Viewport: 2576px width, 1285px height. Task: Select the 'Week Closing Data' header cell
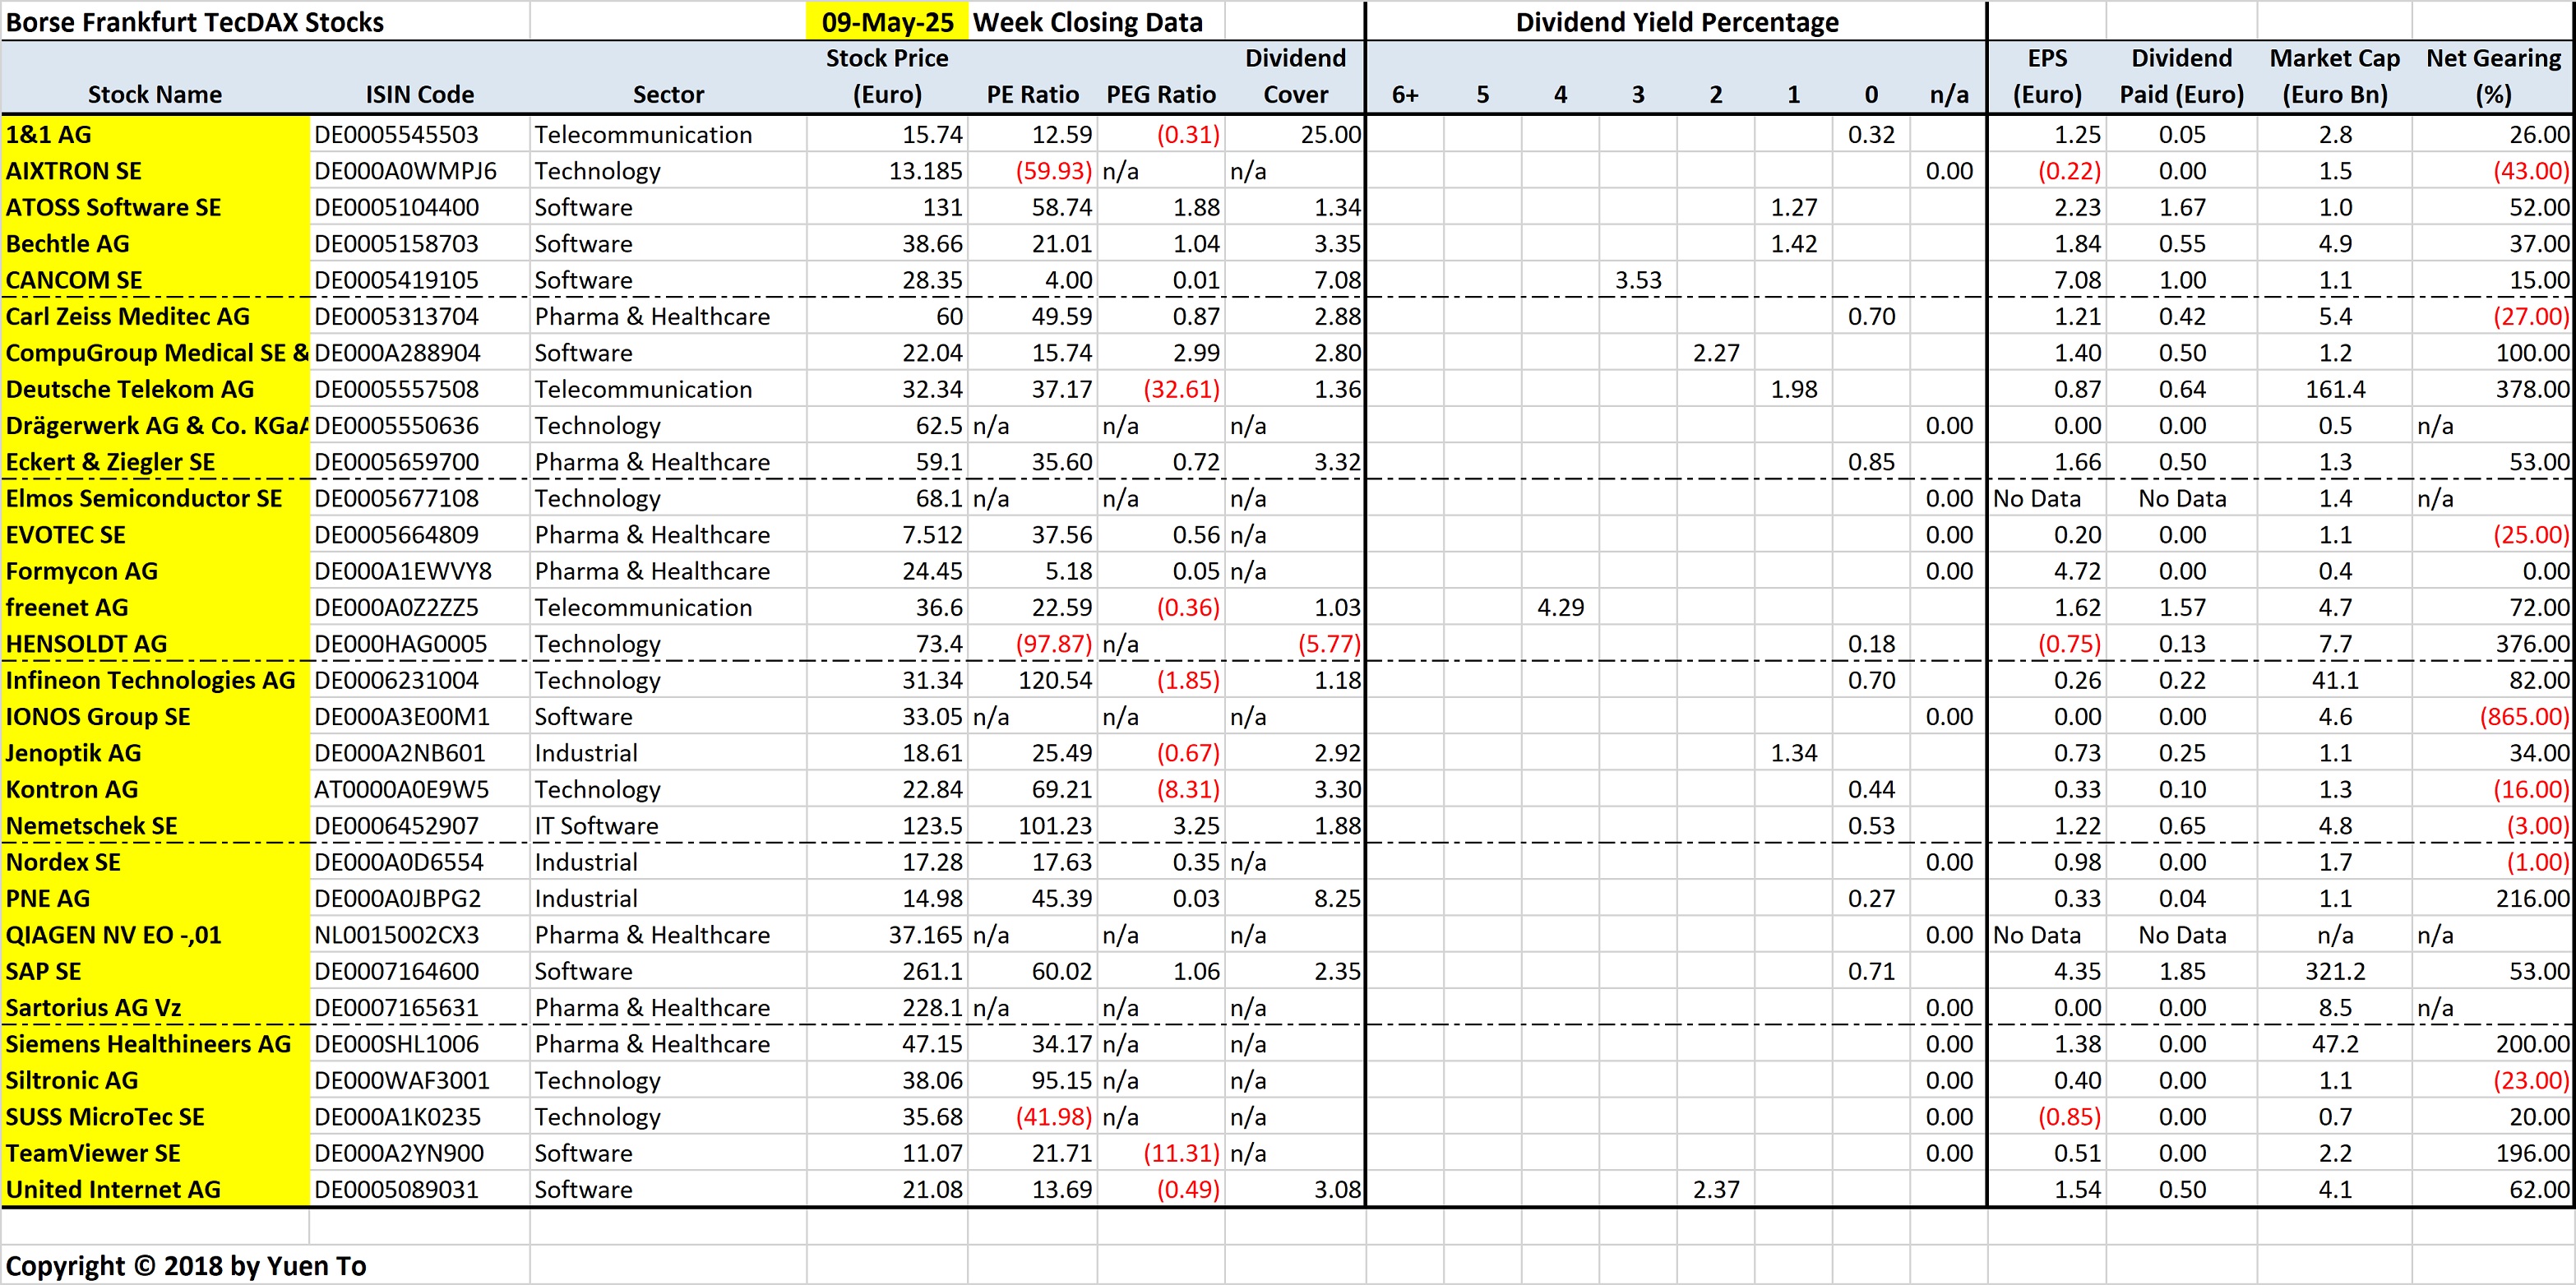pyautogui.click(x=1088, y=22)
